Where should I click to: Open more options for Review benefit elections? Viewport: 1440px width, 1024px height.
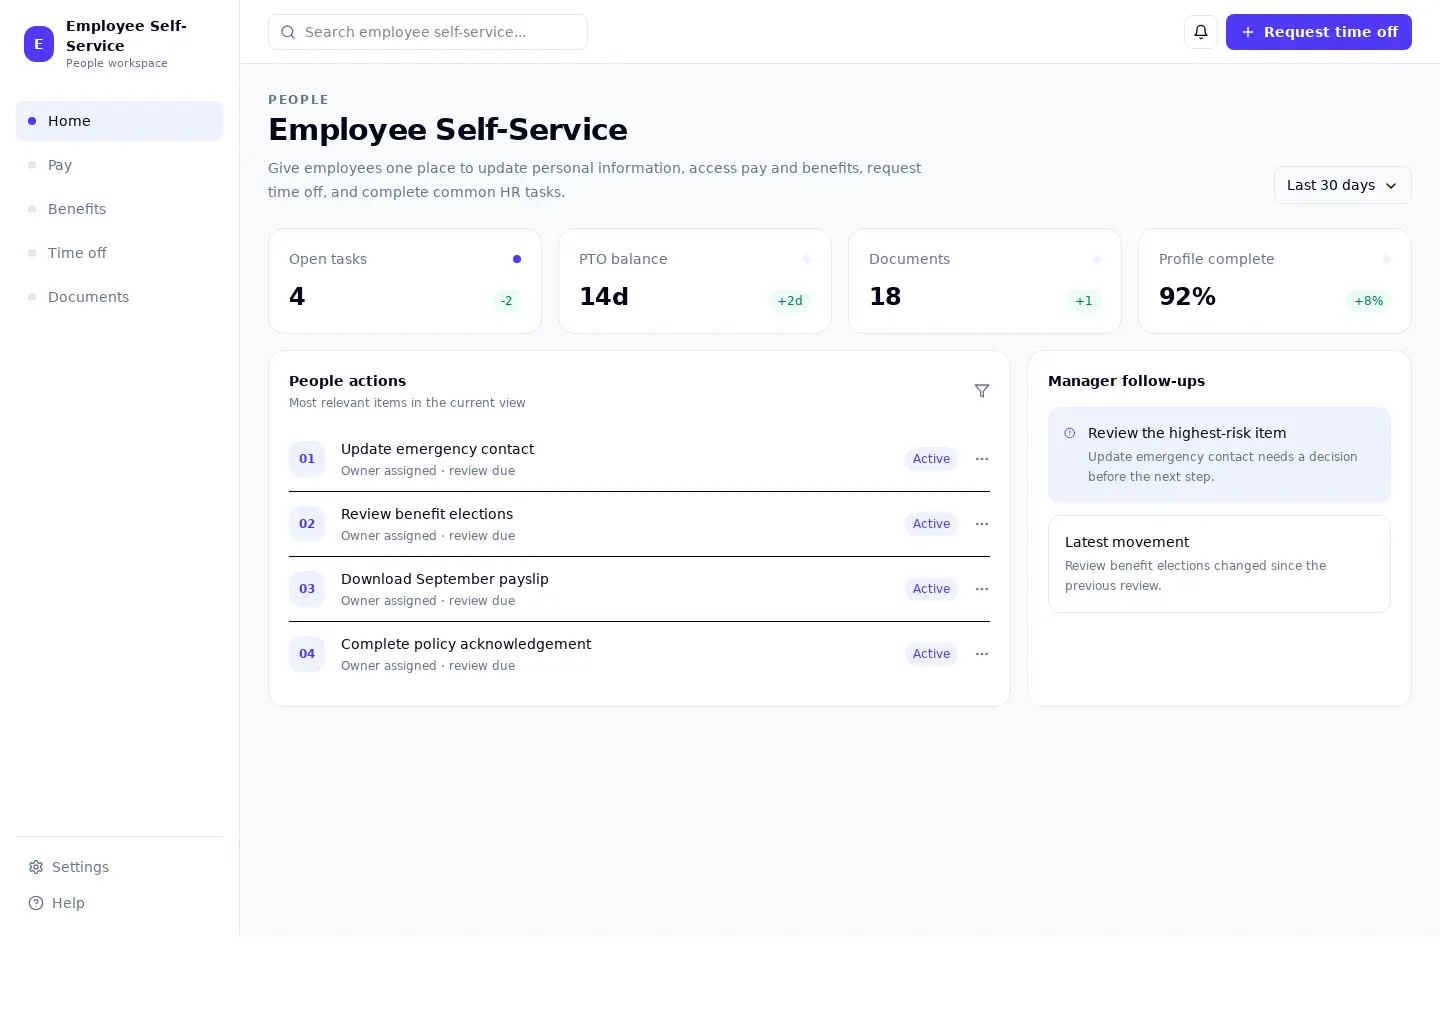[x=982, y=524]
